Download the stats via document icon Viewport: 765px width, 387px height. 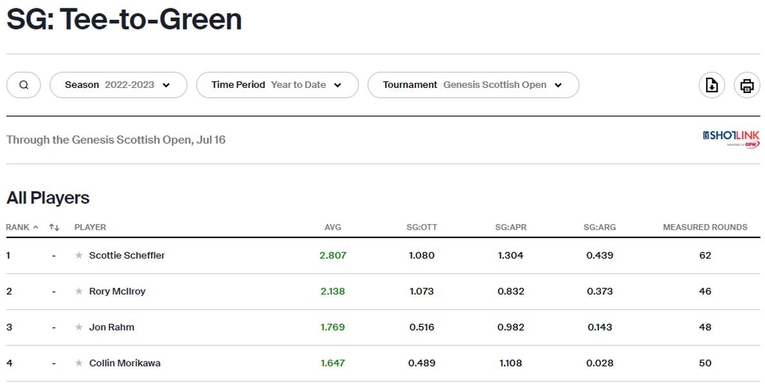712,85
